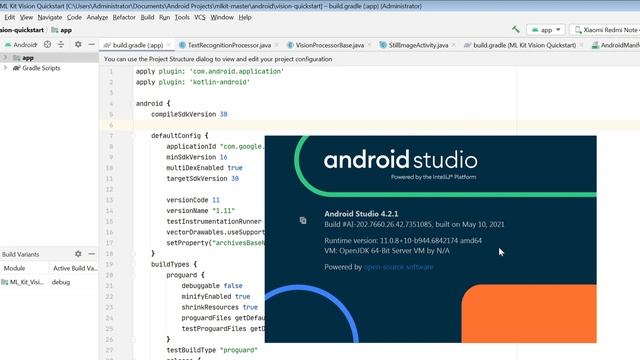This screenshot has height=360, width=640.
Task: Open Project panel gear options
Action: 78,44
